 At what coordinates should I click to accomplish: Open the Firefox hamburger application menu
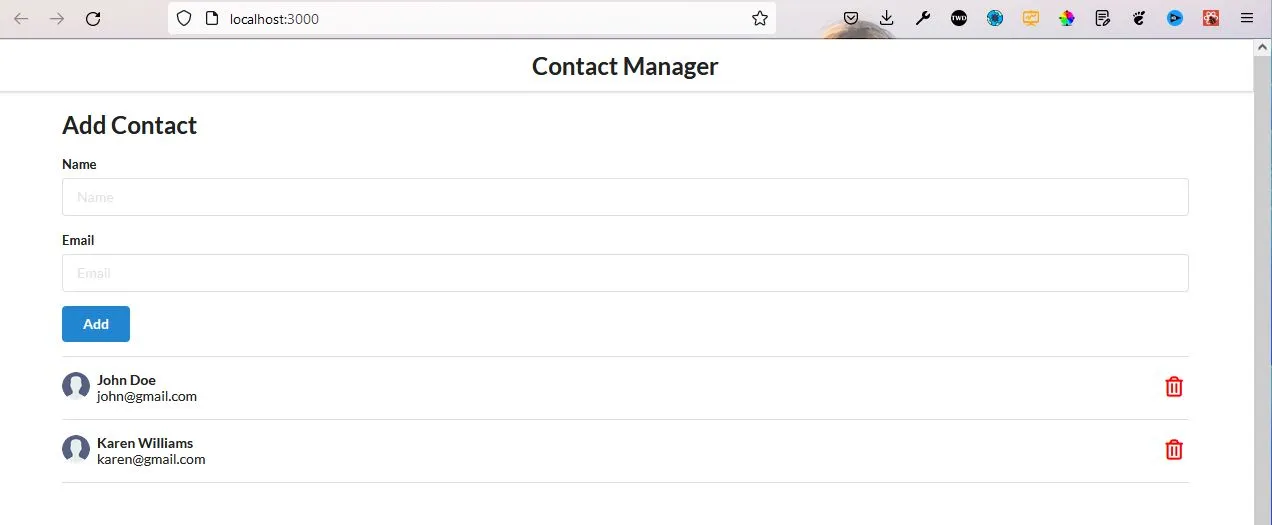[1247, 18]
